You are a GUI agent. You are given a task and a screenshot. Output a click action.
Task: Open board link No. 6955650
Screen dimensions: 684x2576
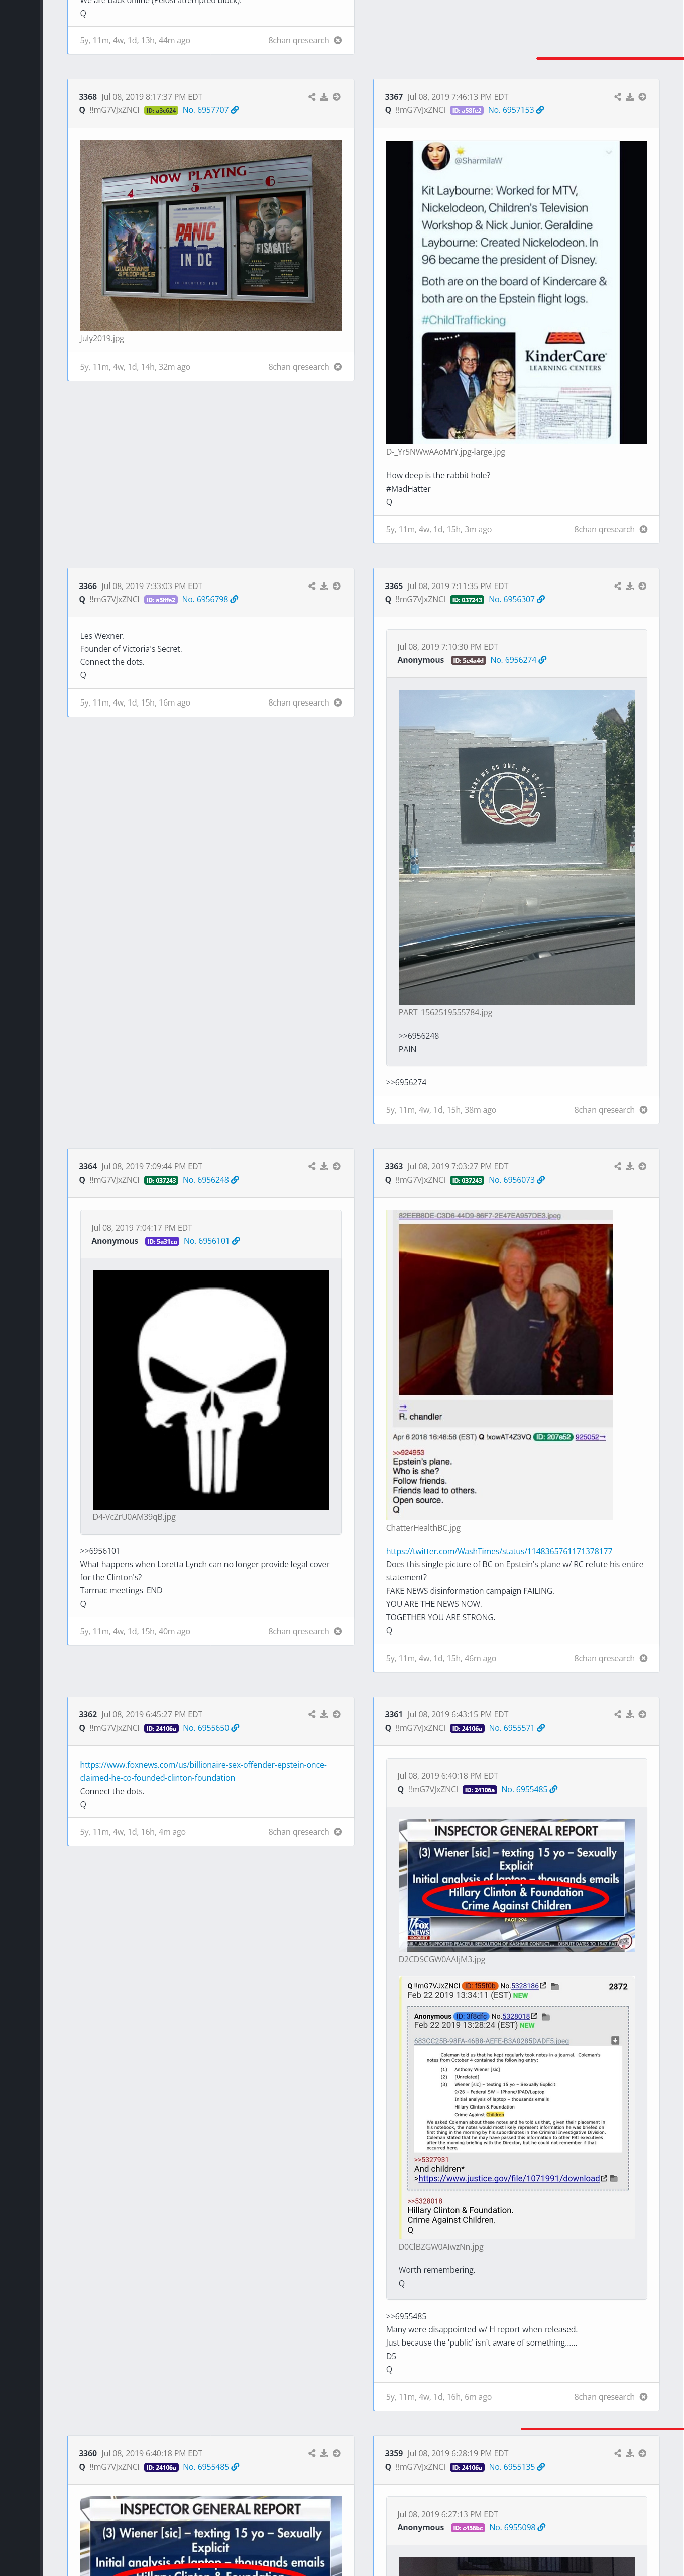(210, 1728)
